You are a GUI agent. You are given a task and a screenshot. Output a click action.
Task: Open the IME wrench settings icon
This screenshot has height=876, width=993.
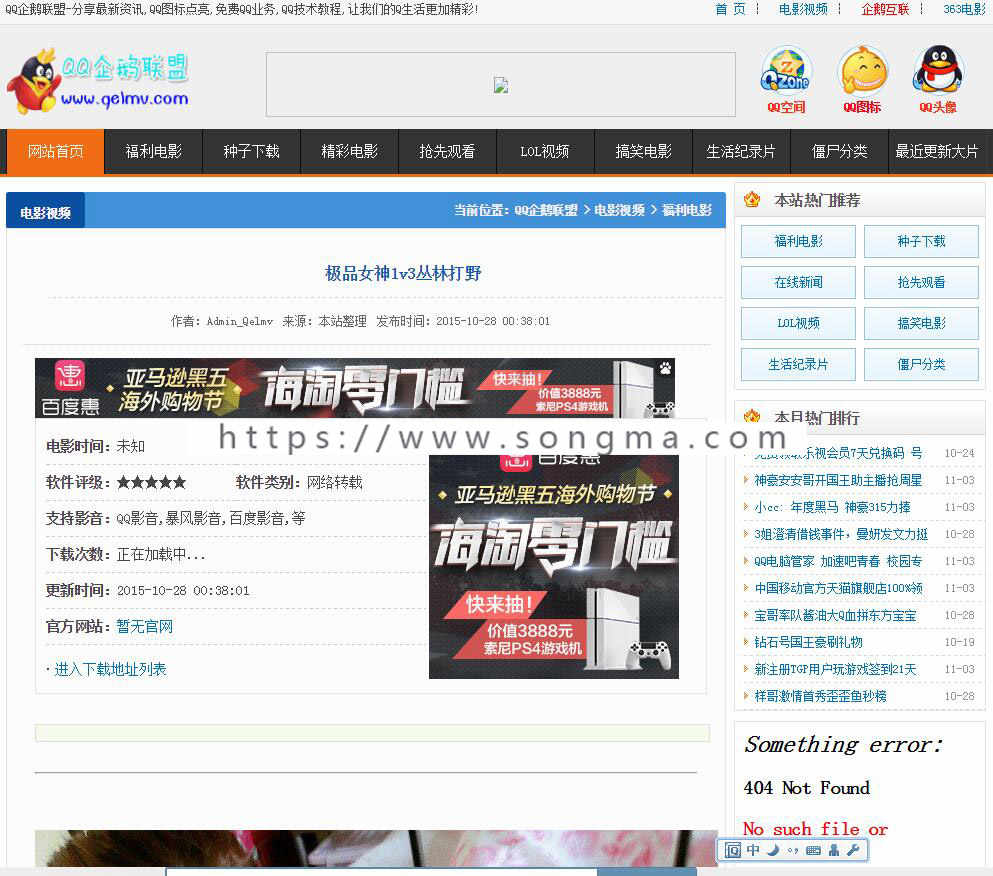tap(853, 850)
